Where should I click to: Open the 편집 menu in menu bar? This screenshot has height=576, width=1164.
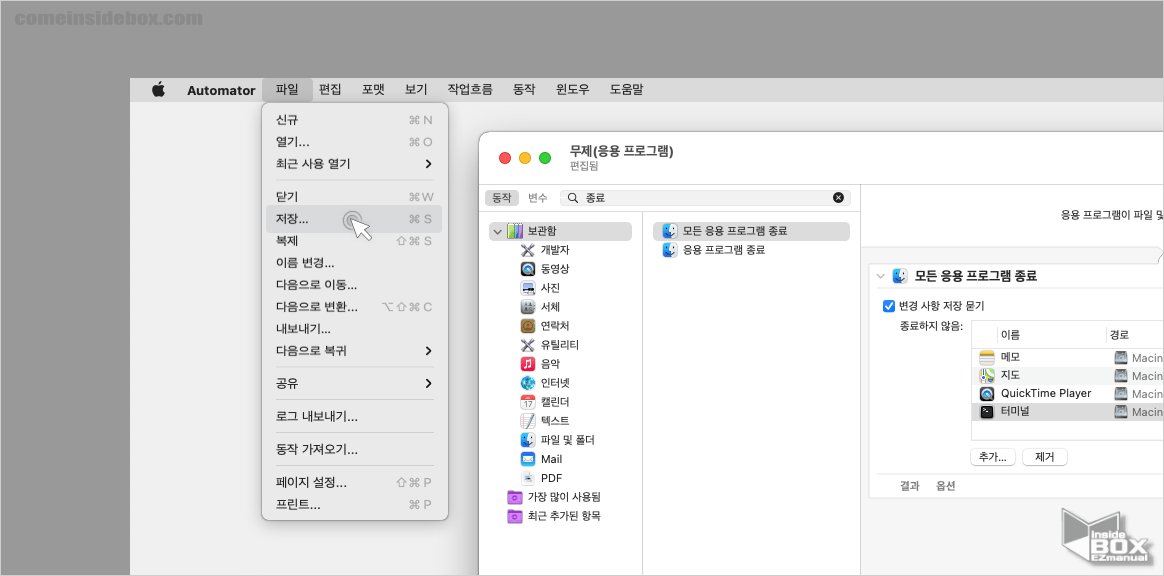[330, 90]
